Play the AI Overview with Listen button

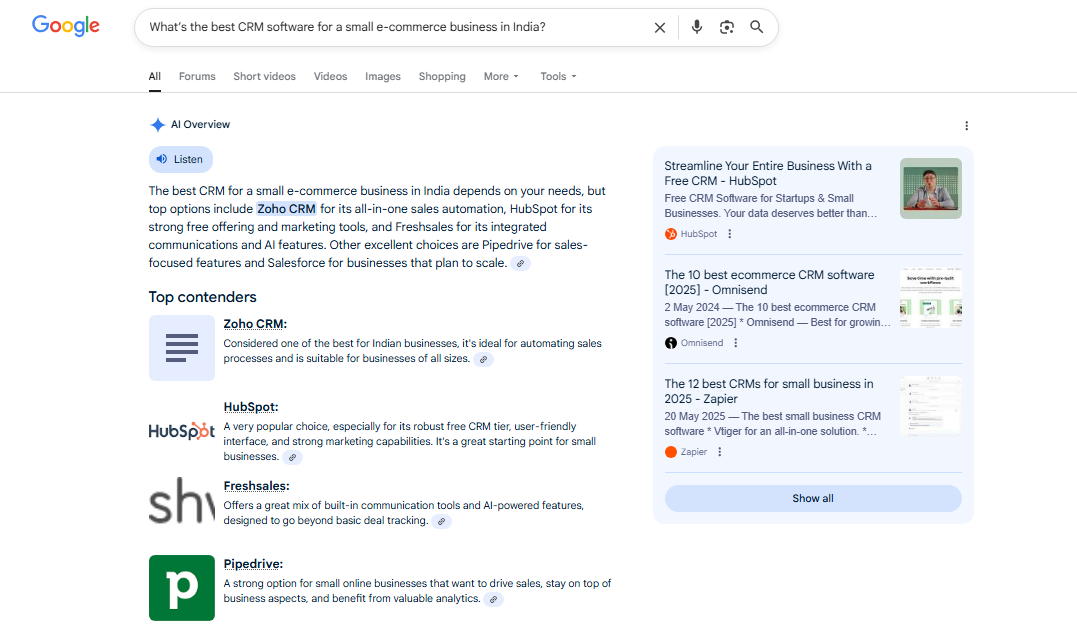pyautogui.click(x=181, y=159)
